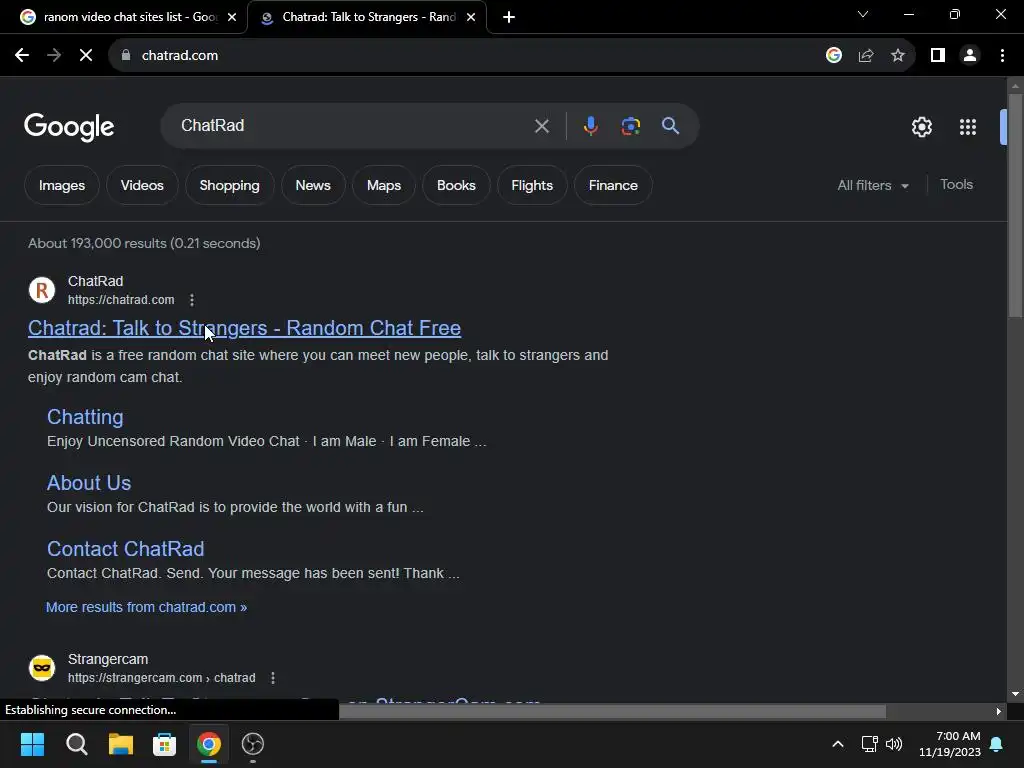Open the Windows Start menu
Image resolution: width=1024 pixels, height=768 pixels.
tap(32, 744)
